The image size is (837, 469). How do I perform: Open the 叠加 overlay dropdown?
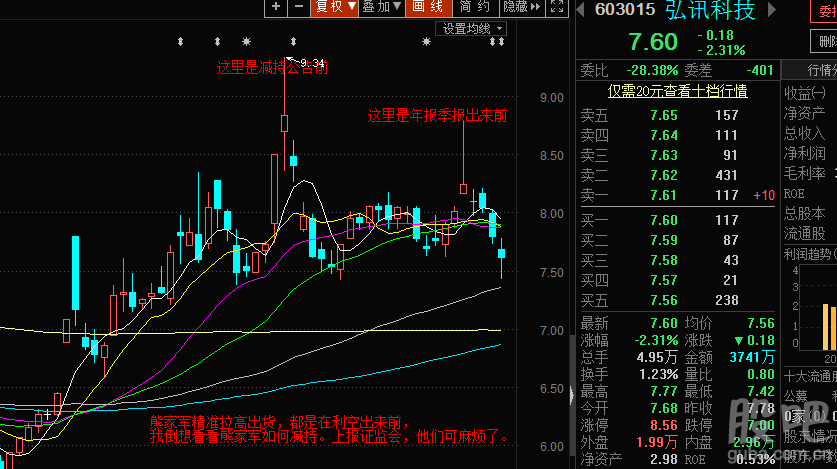coord(381,7)
